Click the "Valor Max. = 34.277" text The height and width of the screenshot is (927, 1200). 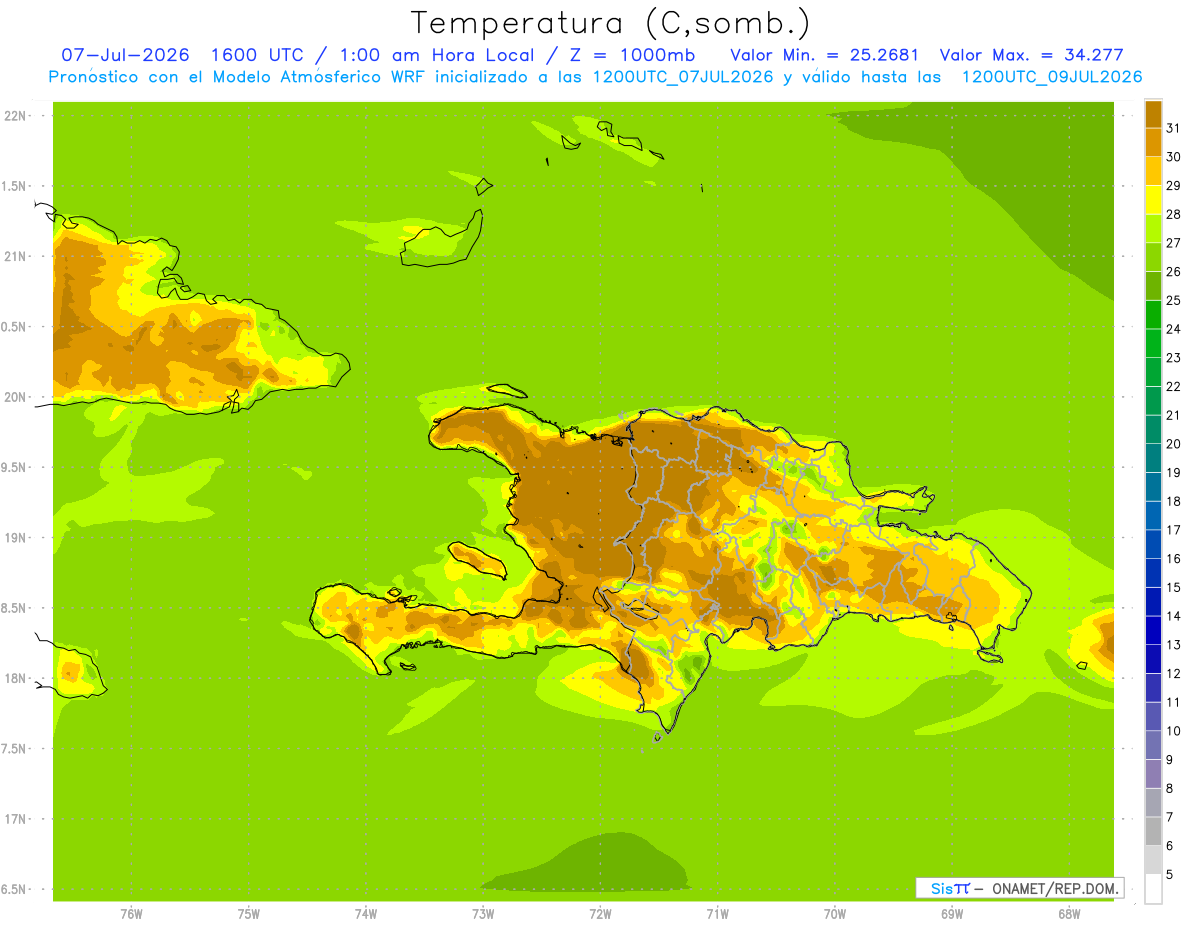(x=1032, y=55)
